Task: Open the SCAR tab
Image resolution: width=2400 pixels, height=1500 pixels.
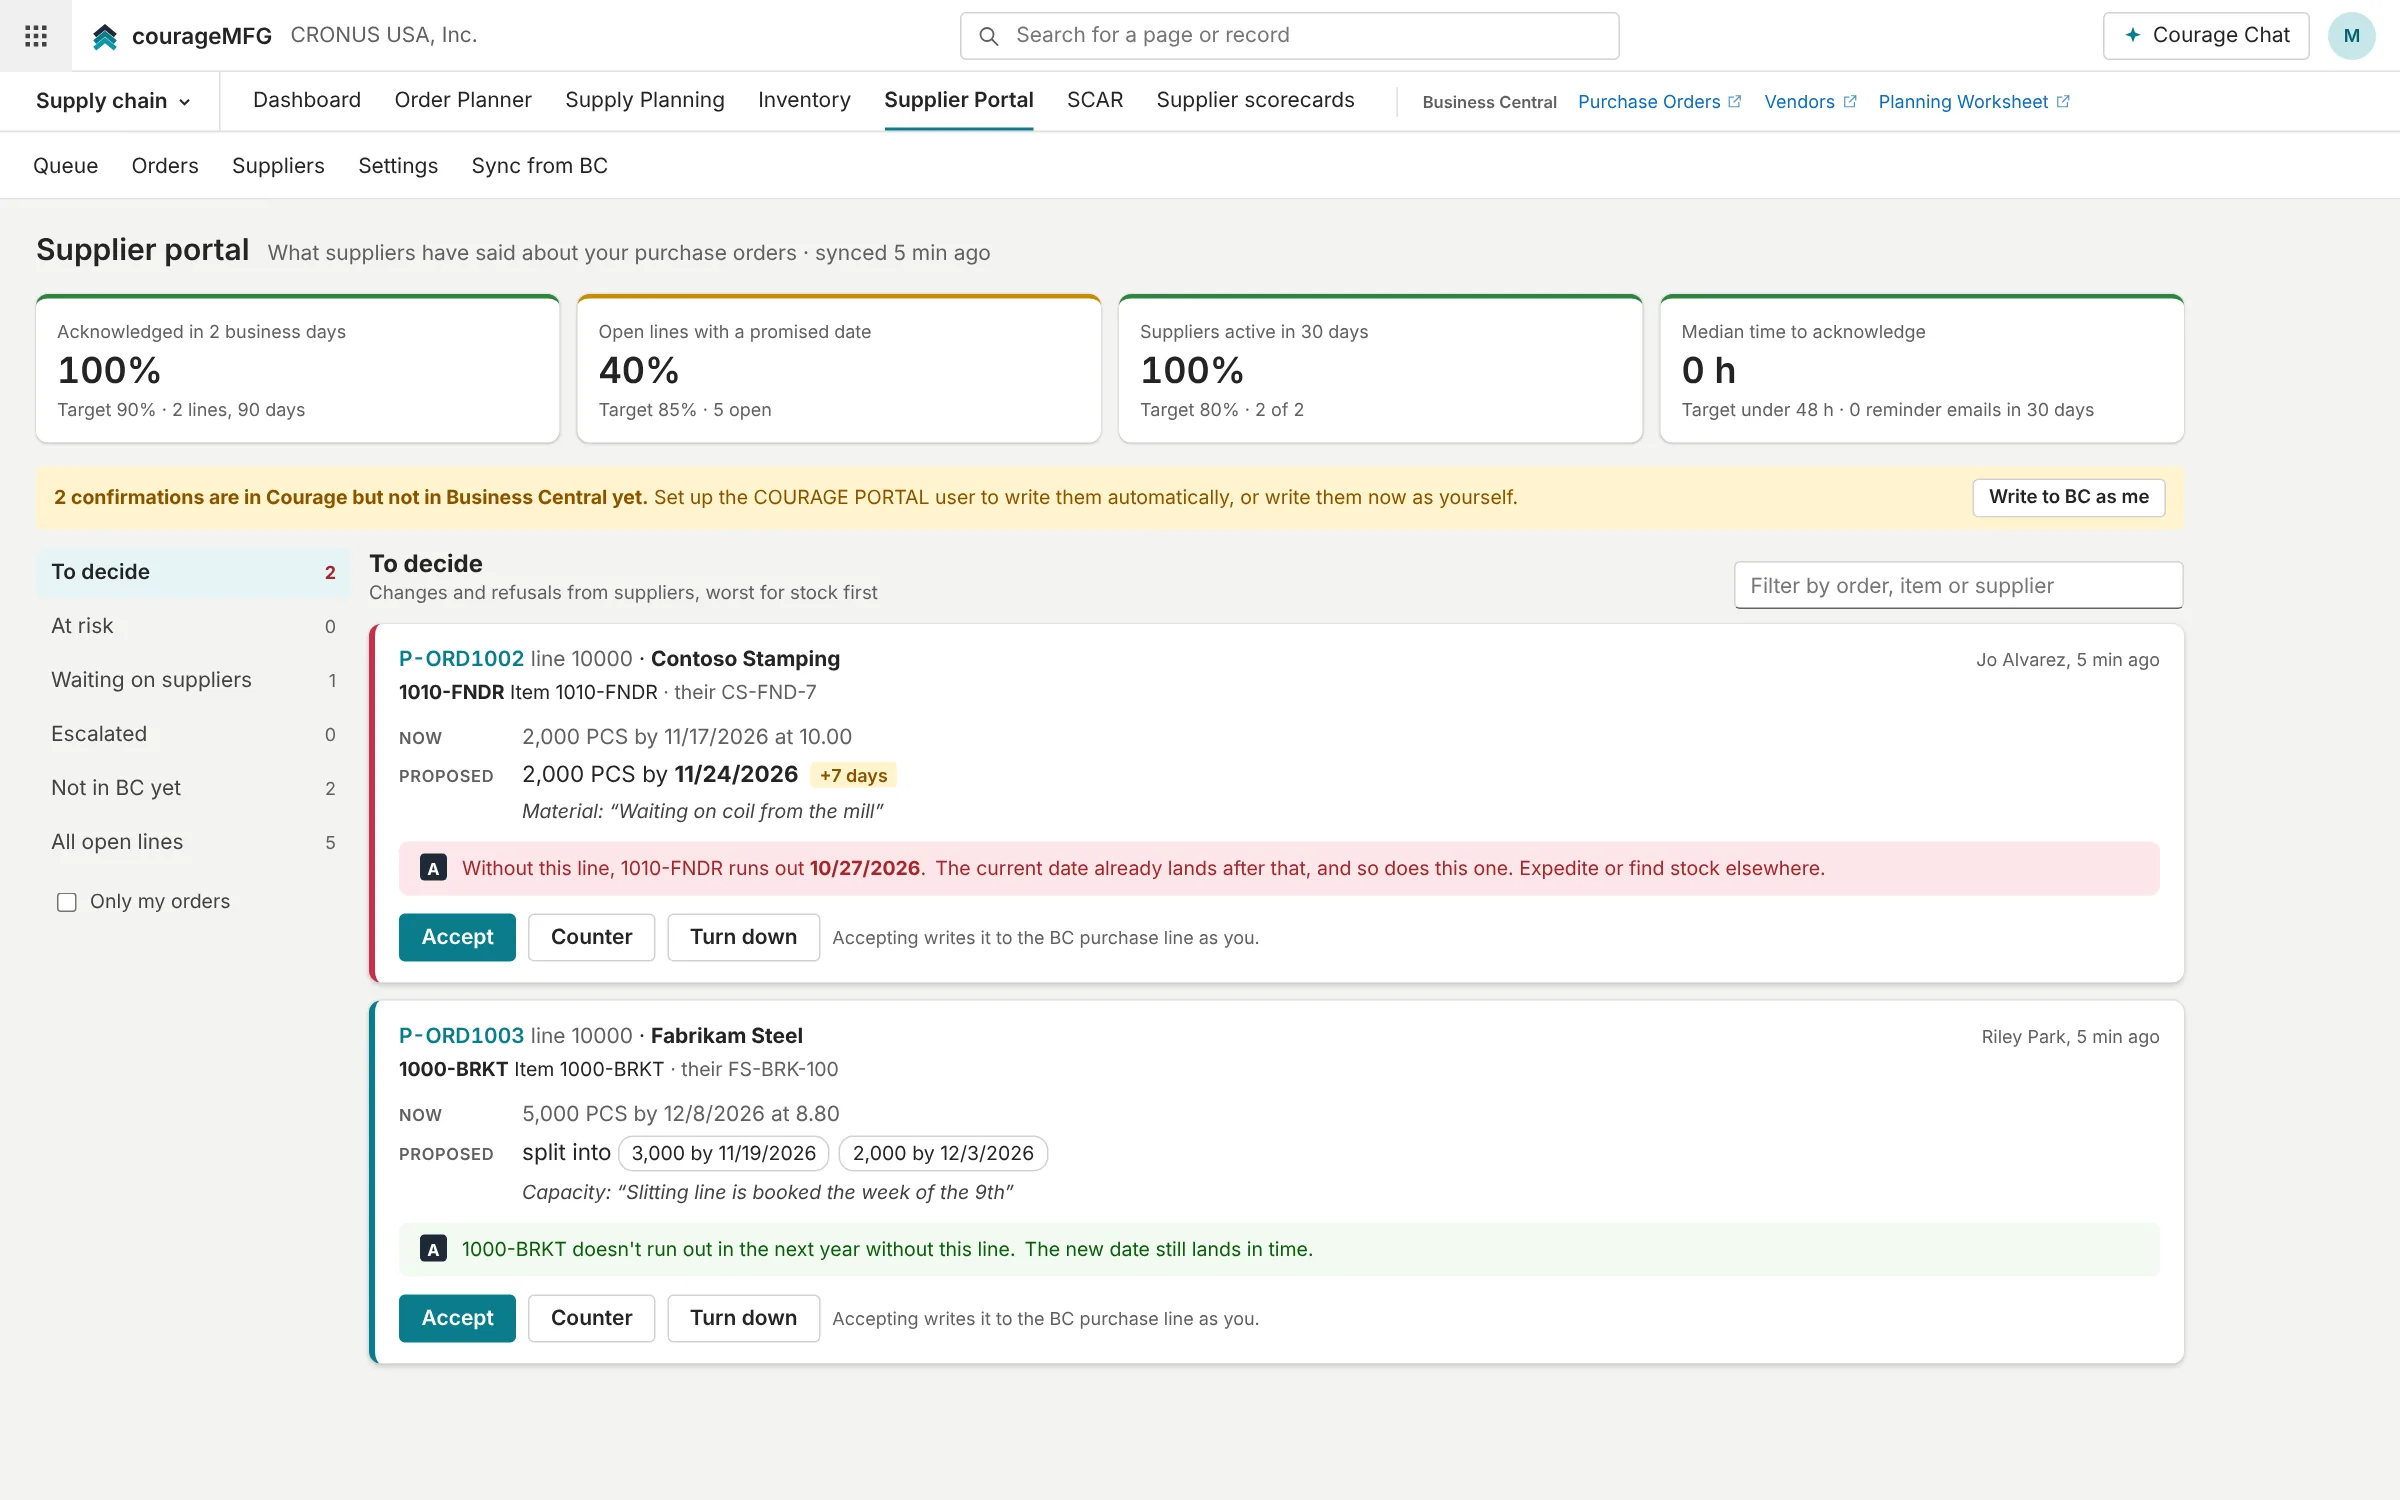Action: coord(1095,100)
